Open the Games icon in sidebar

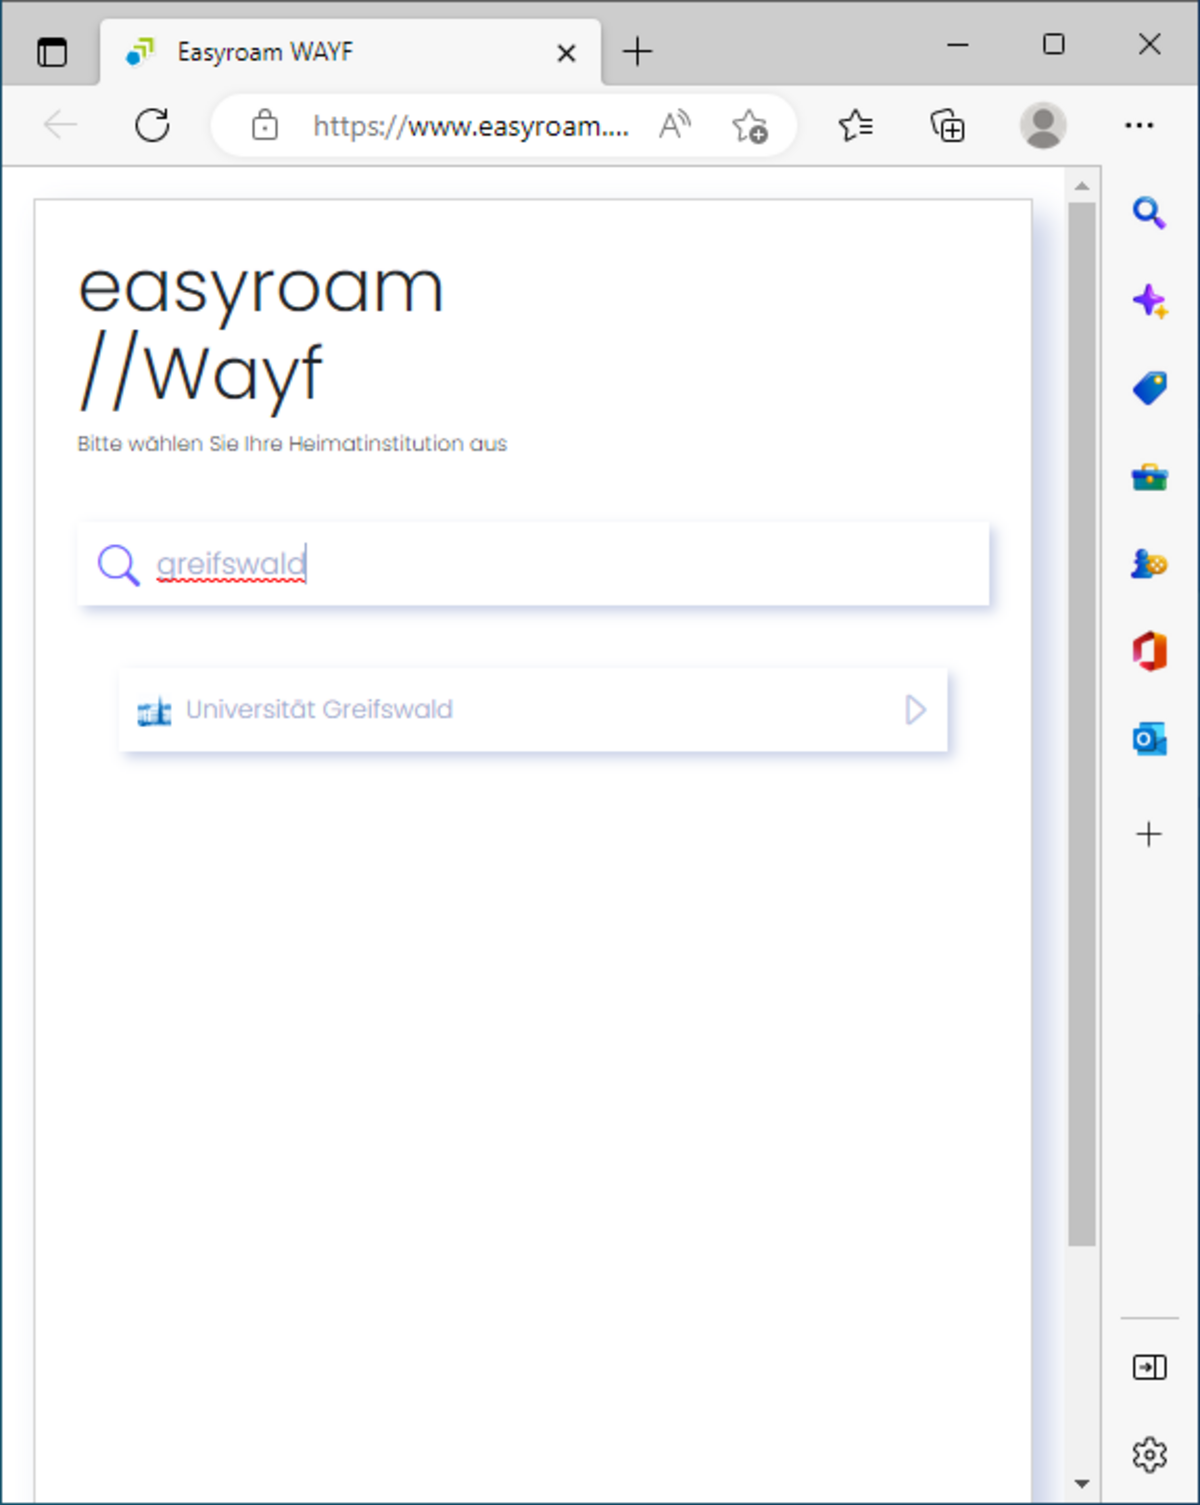(x=1149, y=564)
